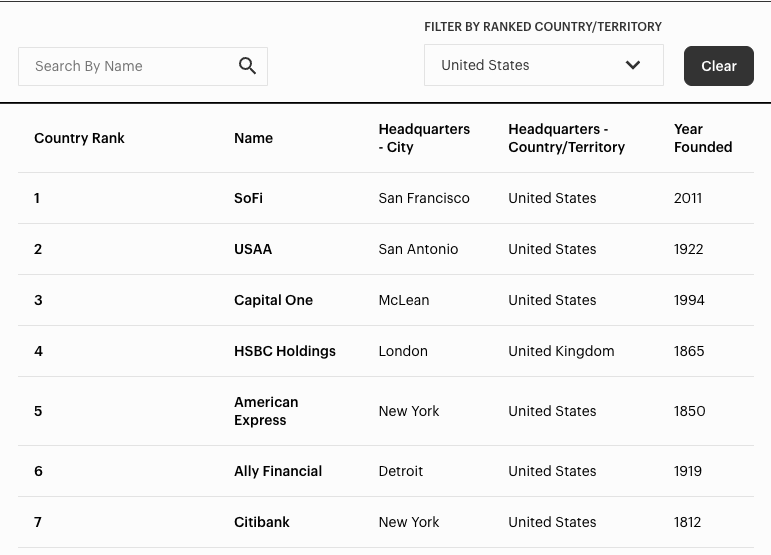Image resolution: width=771 pixels, height=555 pixels.
Task: Focus the Search By Name field
Action: [143, 66]
